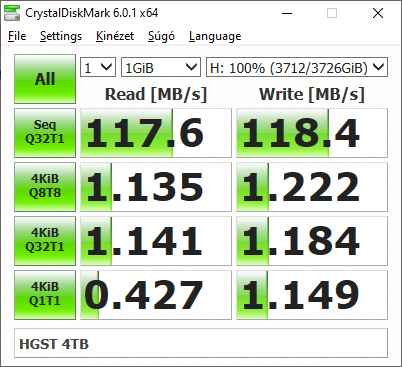Expand the H: drive selection dropdown
This screenshot has width=402, height=367.
click(297, 67)
